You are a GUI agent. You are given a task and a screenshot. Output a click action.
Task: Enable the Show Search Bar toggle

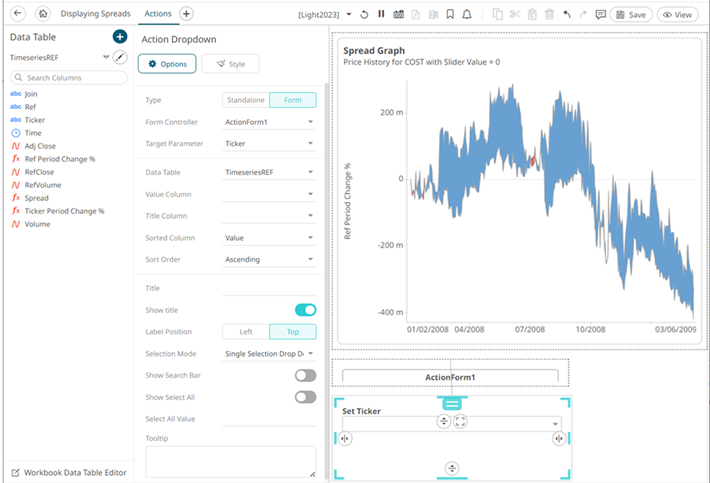tap(305, 375)
